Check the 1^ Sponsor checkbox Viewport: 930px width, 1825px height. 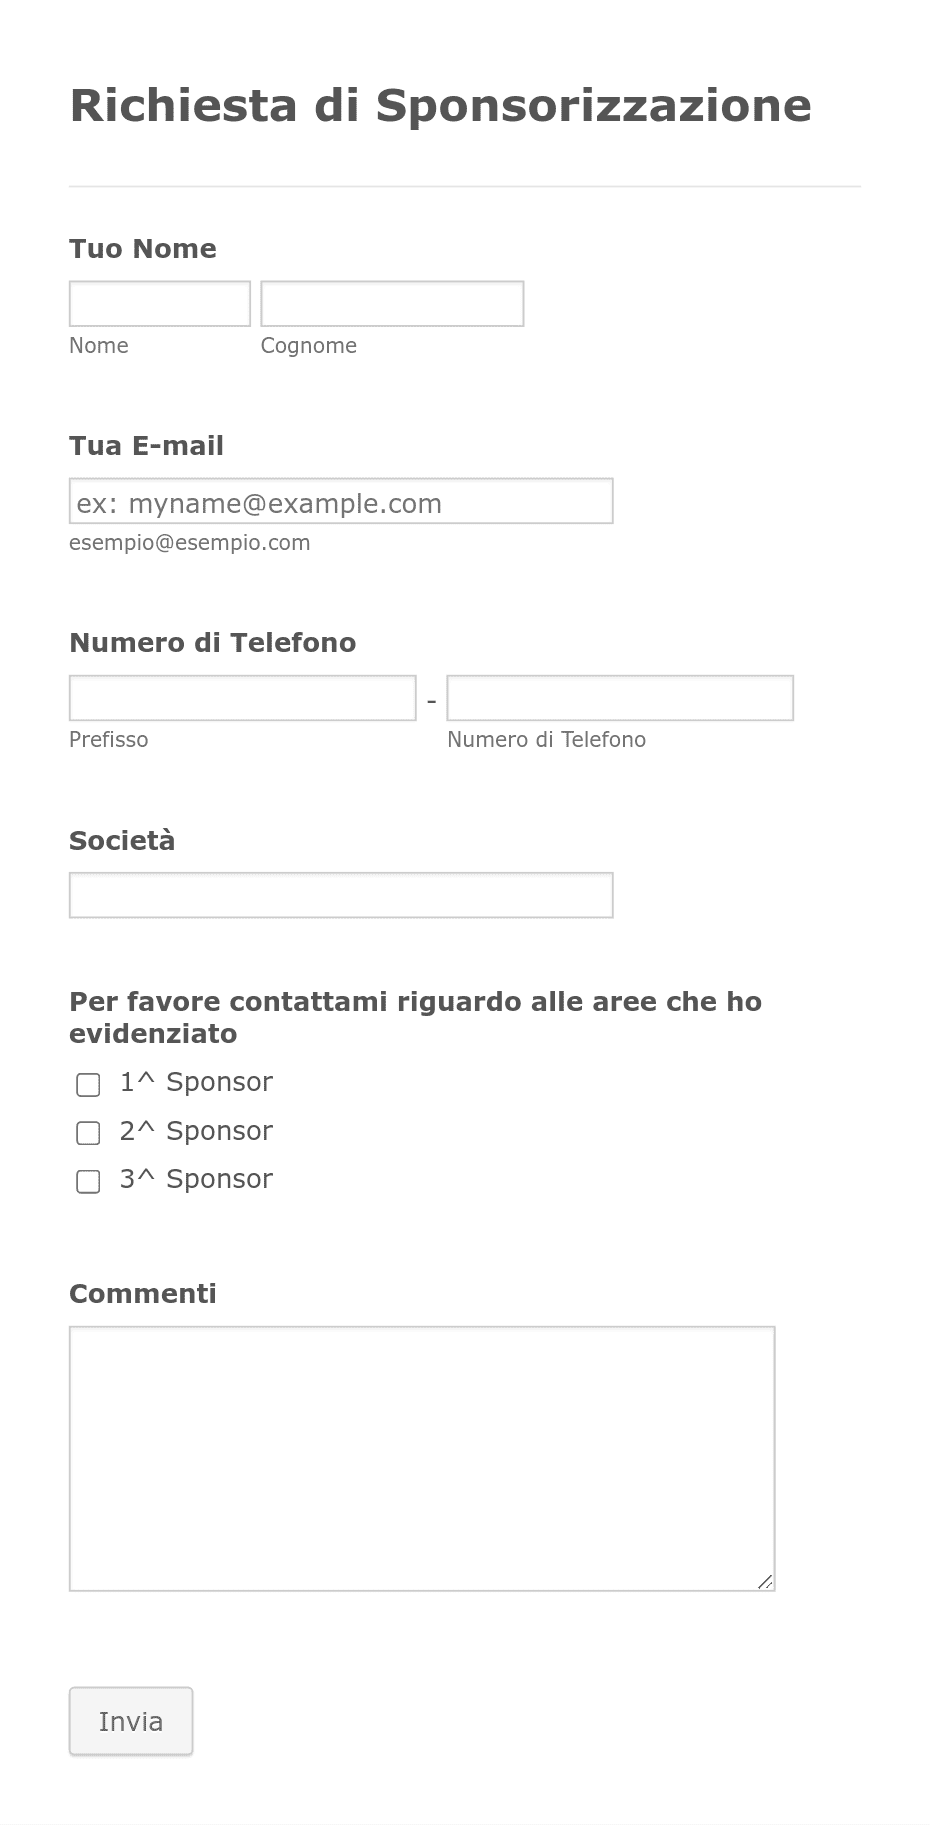coord(88,1084)
